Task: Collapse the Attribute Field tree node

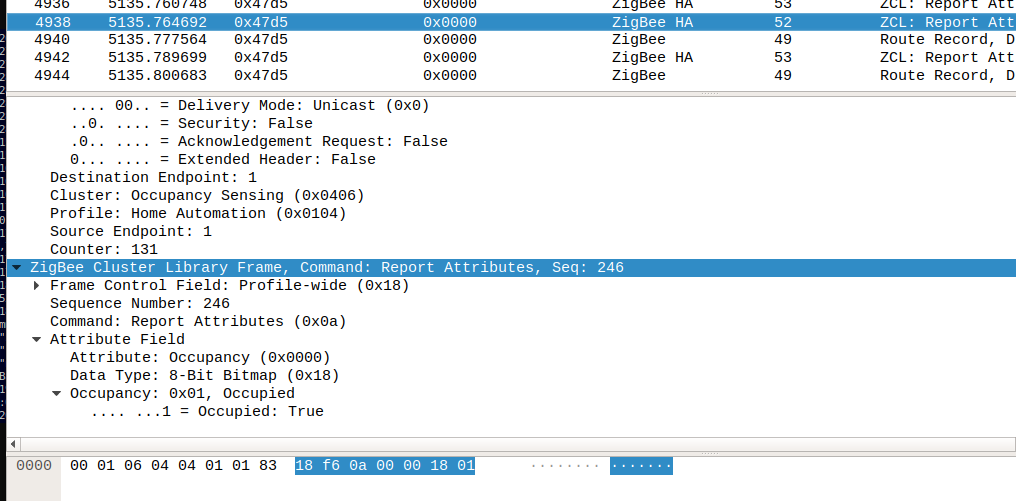Action: [x=37, y=340]
